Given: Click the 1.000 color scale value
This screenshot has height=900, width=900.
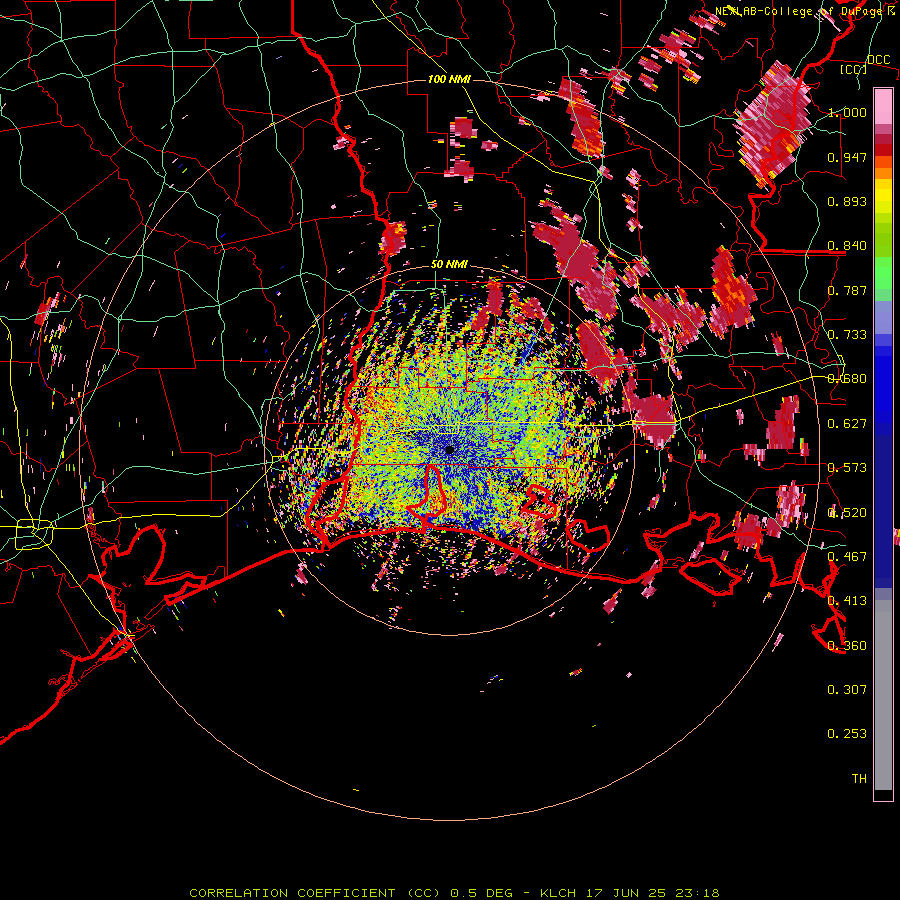Looking at the screenshot, I should click(x=847, y=112).
